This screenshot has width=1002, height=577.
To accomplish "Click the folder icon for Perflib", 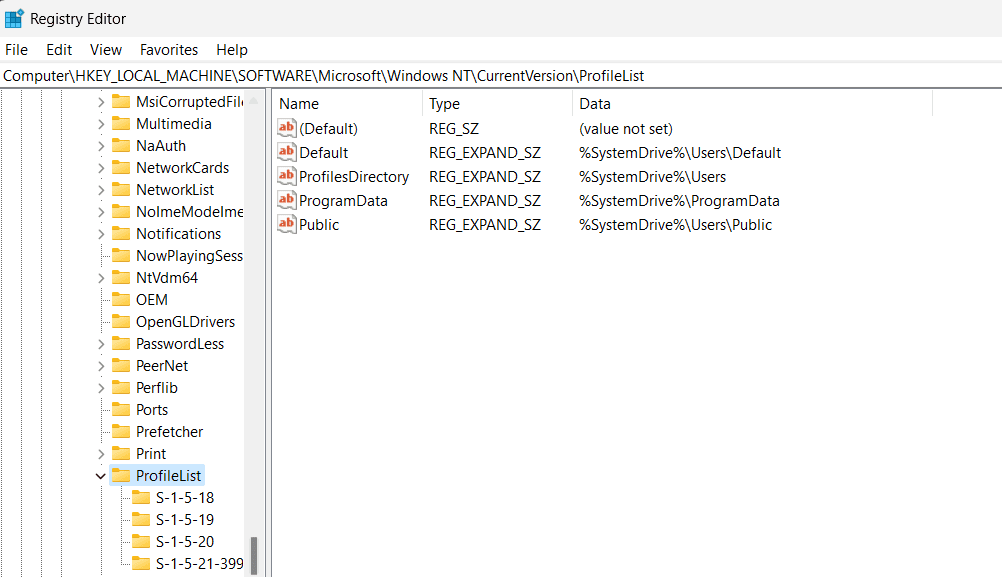I will click(x=120, y=387).
